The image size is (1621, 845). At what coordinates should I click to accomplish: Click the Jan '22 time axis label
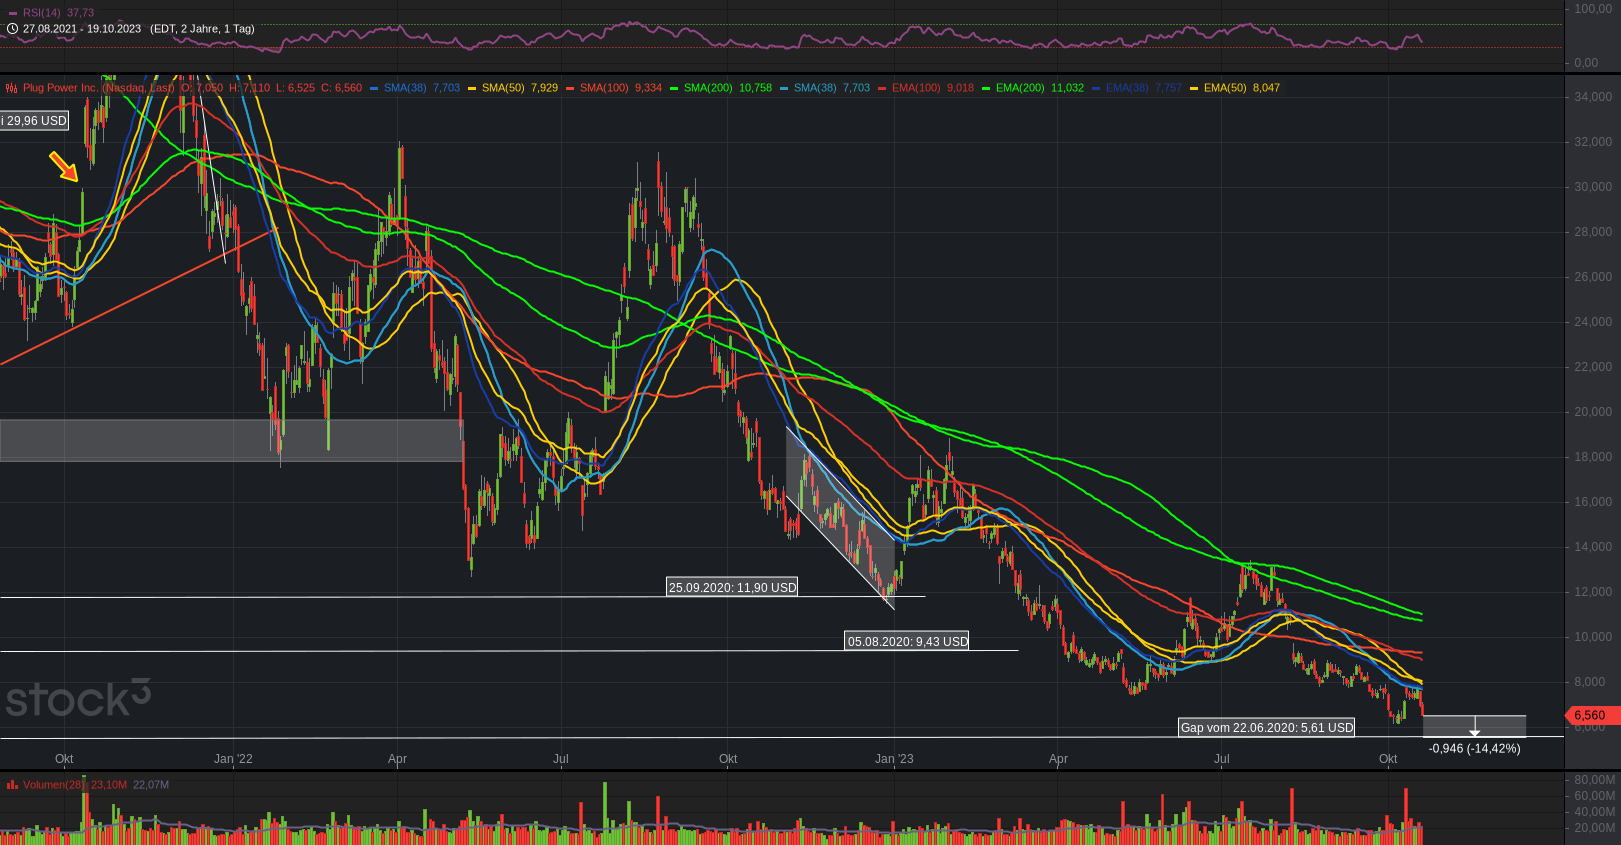233,759
